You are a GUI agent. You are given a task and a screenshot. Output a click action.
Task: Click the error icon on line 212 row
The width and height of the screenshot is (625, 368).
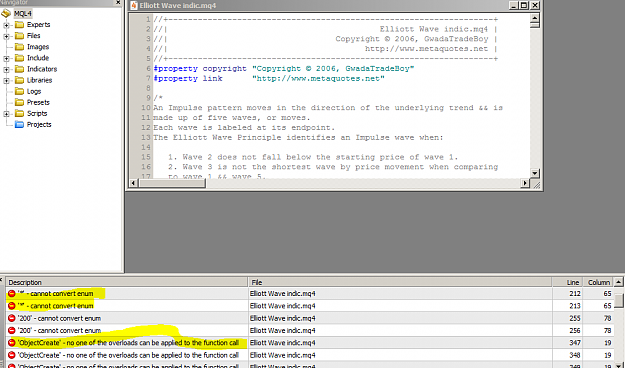[x=12, y=293]
